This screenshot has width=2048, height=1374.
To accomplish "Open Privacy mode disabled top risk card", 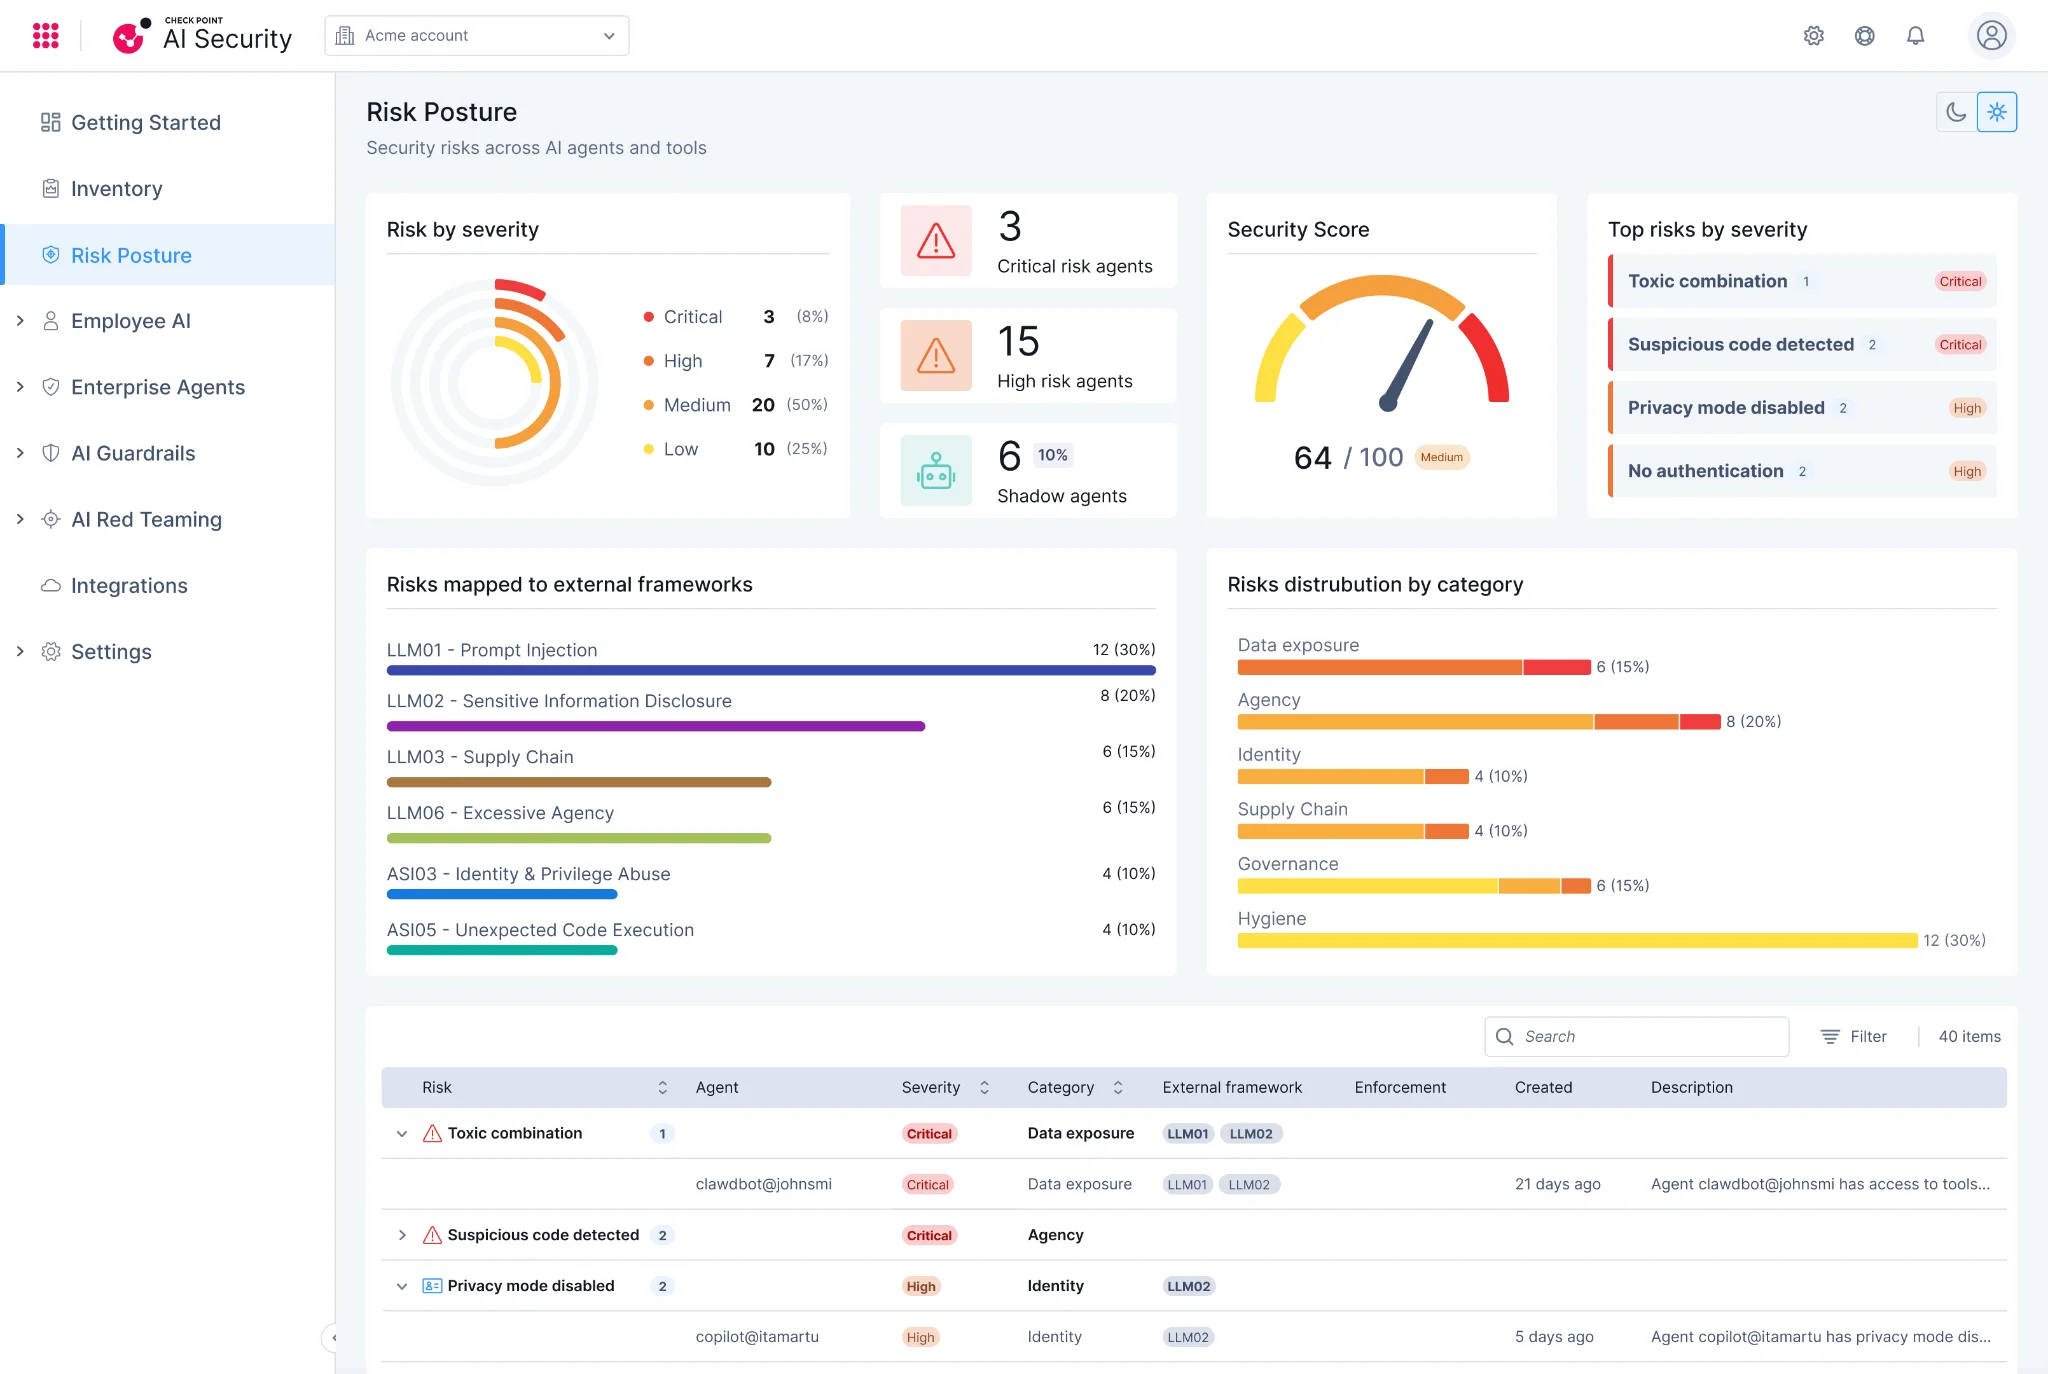I will [1802, 408].
